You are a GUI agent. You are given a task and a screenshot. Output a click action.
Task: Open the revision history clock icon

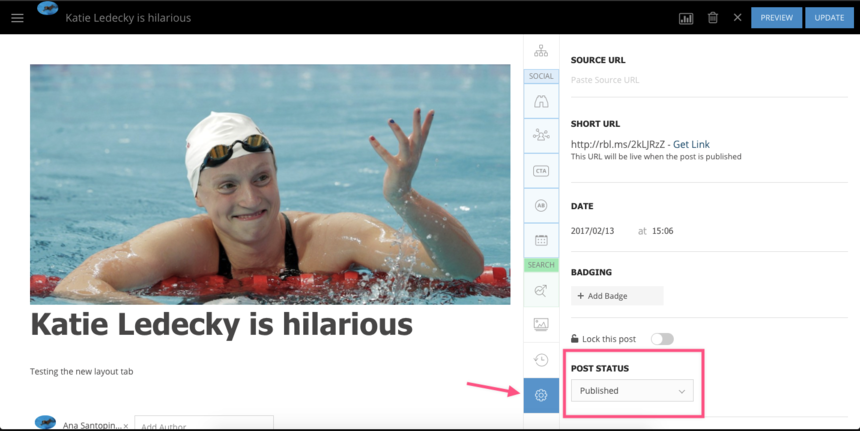tap(541, 360)
